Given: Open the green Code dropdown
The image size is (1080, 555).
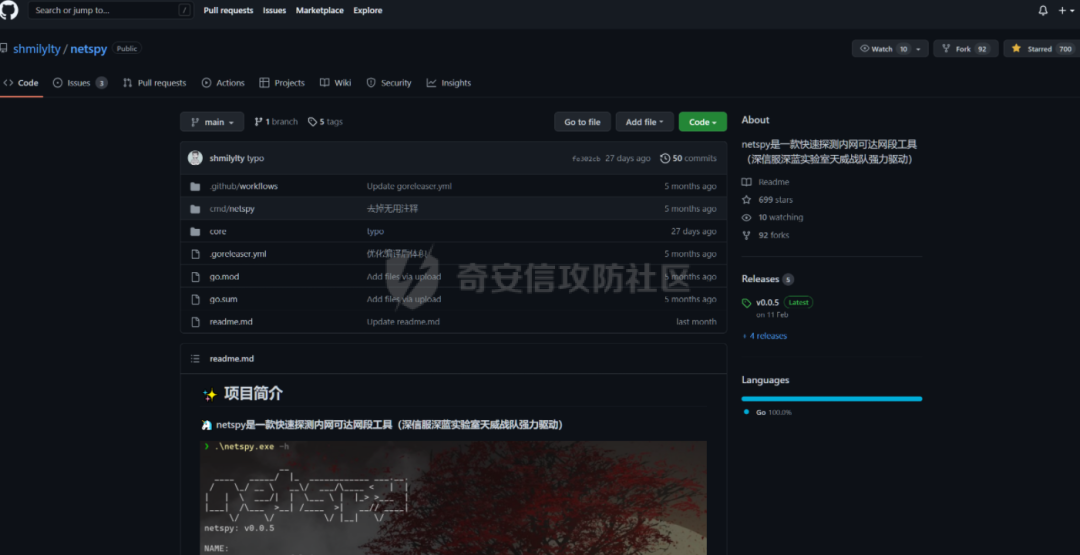Looking at the screenshot, I should [x=703, y=122].
